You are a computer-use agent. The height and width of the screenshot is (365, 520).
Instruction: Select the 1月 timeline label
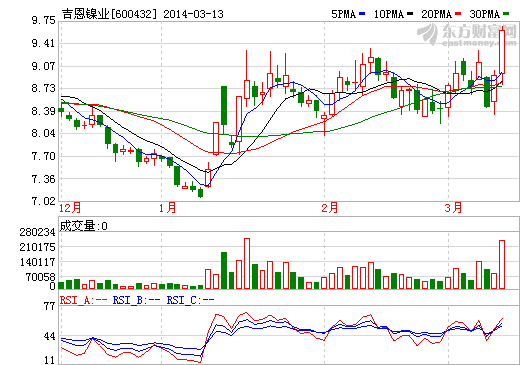(168, 208)
